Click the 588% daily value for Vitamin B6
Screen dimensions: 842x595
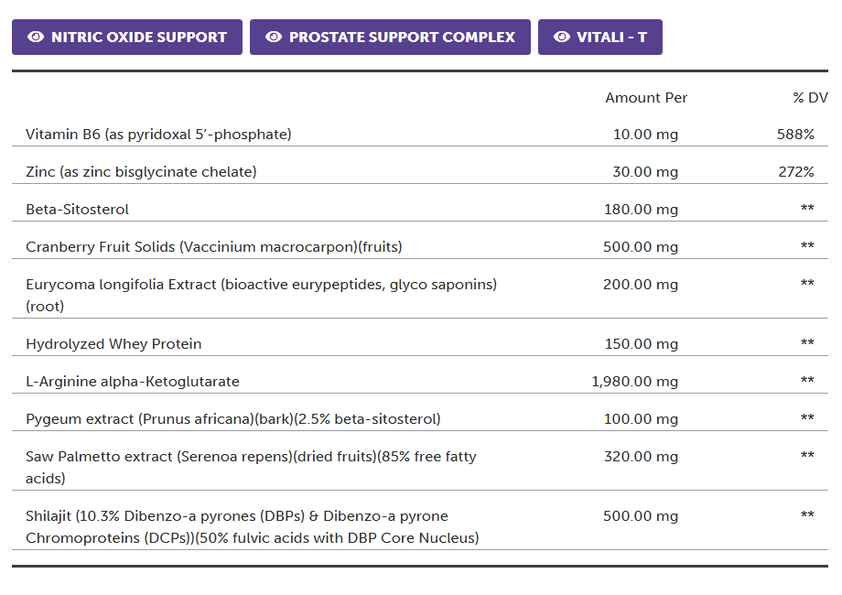click(796, 133)
